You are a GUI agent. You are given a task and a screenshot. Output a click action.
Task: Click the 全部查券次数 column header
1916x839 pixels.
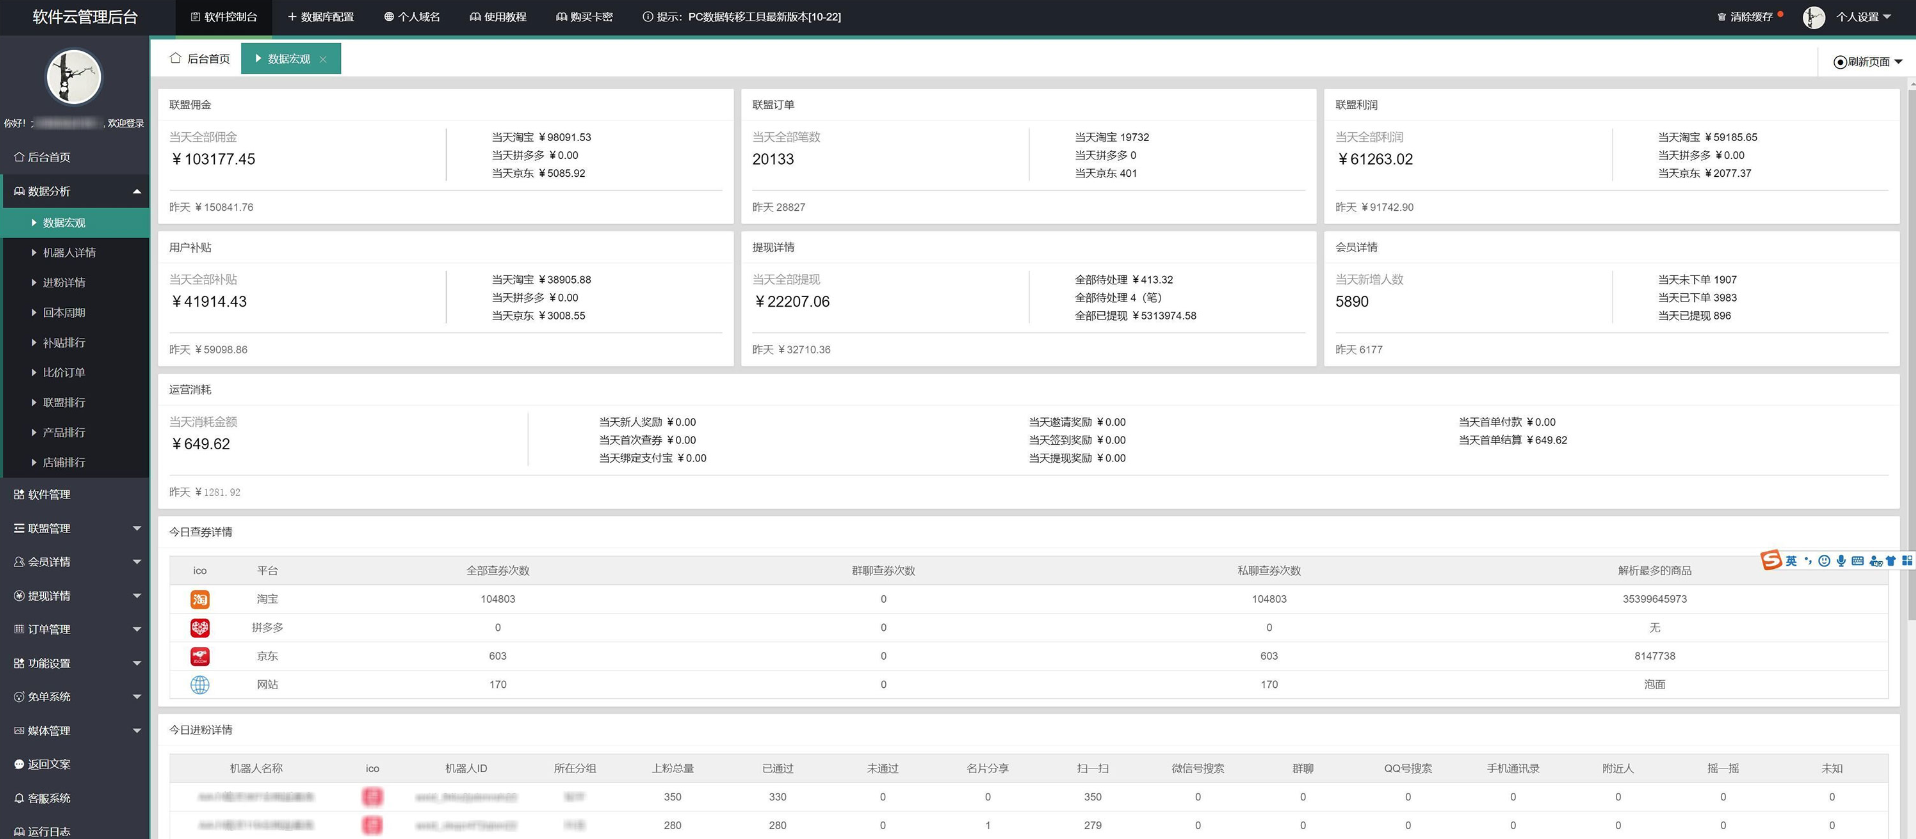[498, 570]
